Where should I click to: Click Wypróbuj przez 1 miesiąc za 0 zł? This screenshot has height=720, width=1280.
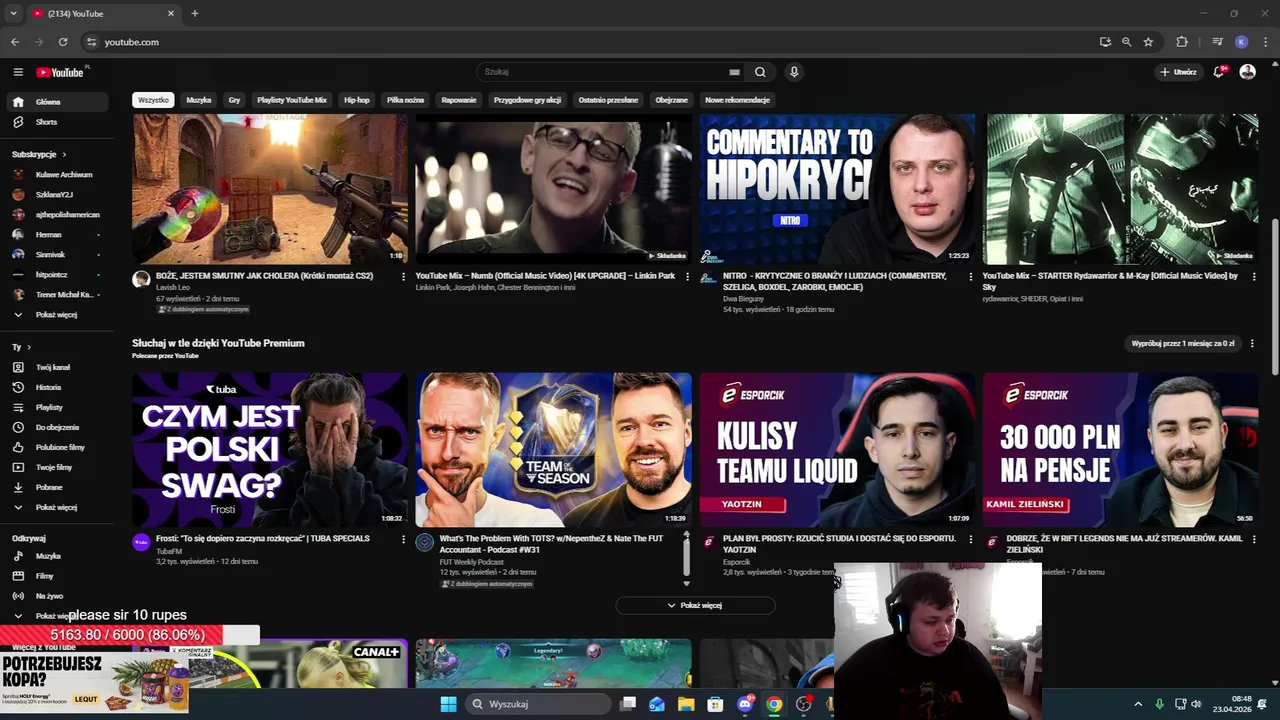(x=1183, y=343)
